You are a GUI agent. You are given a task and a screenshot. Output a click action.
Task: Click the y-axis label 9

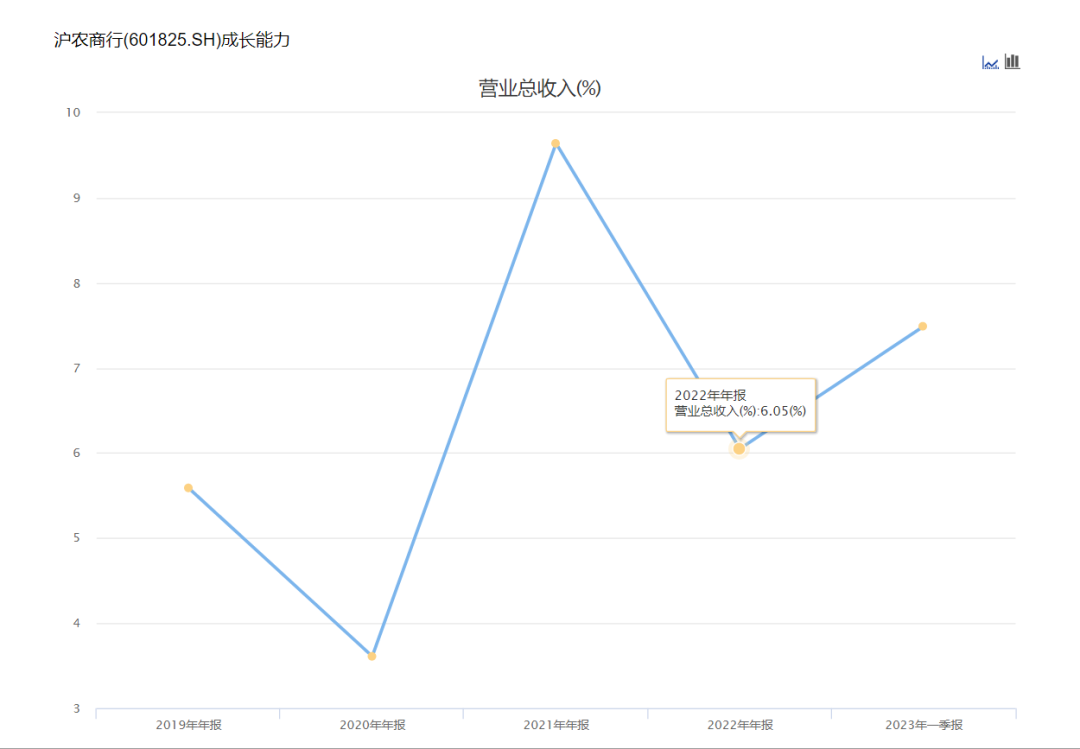[x=77, y=198]
